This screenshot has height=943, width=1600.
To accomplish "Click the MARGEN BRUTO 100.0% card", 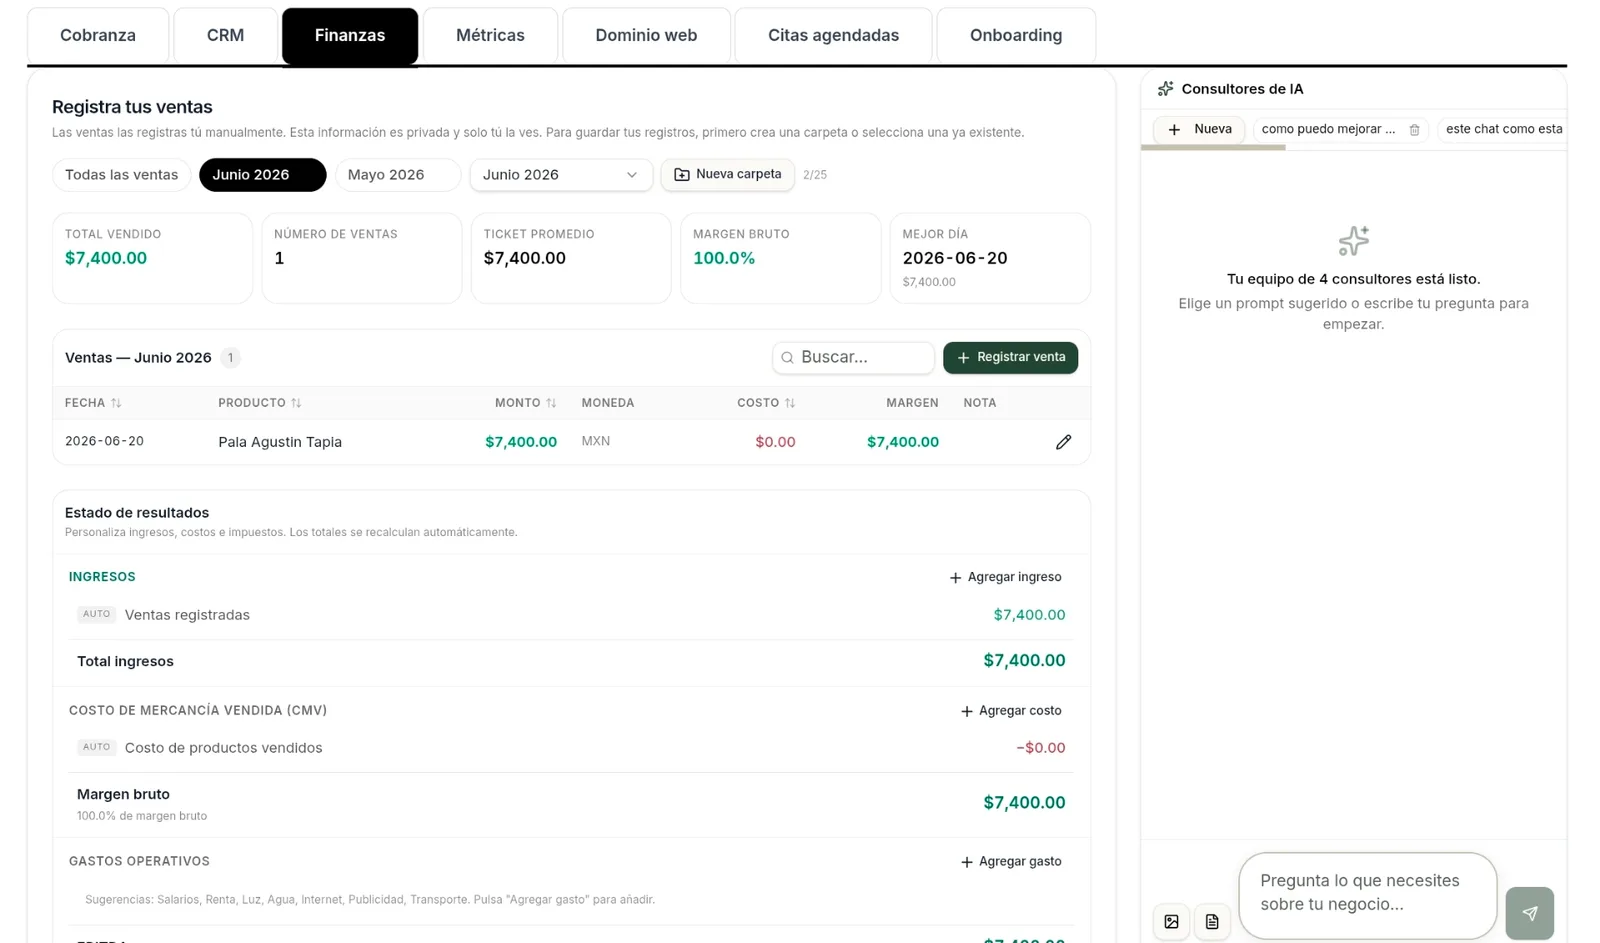I will (x=780, y=258).
